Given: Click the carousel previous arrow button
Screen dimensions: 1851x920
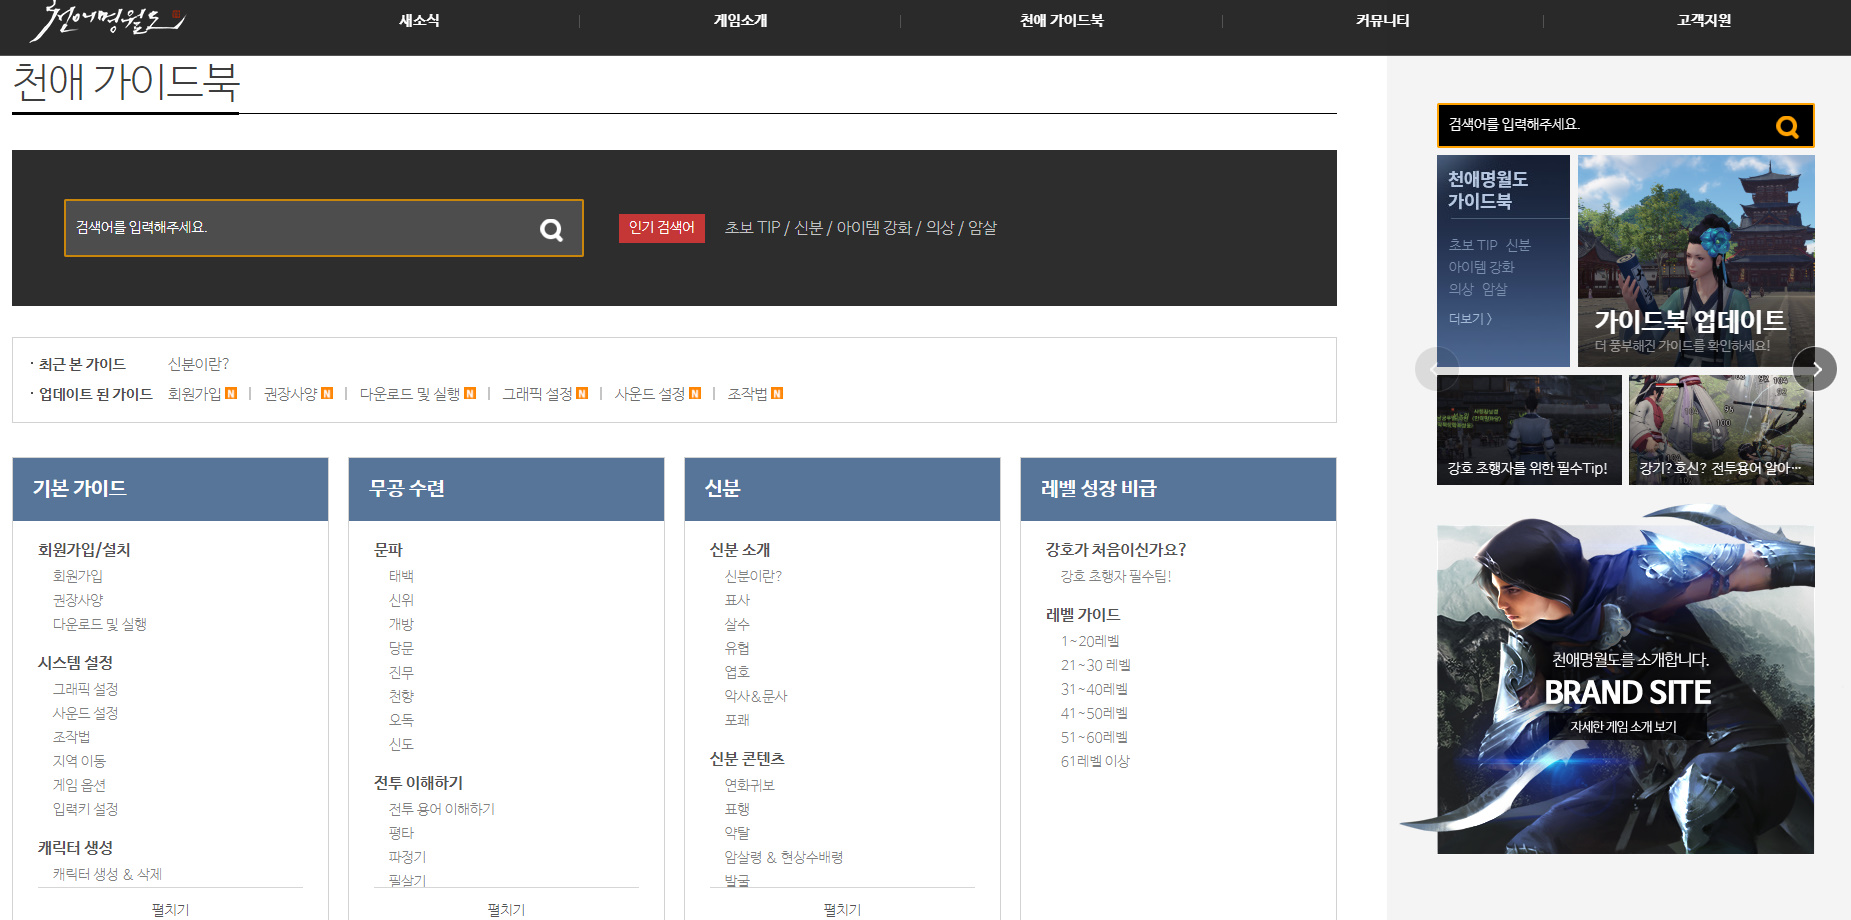Looking at the screenshot, I should pos(1436,369).
